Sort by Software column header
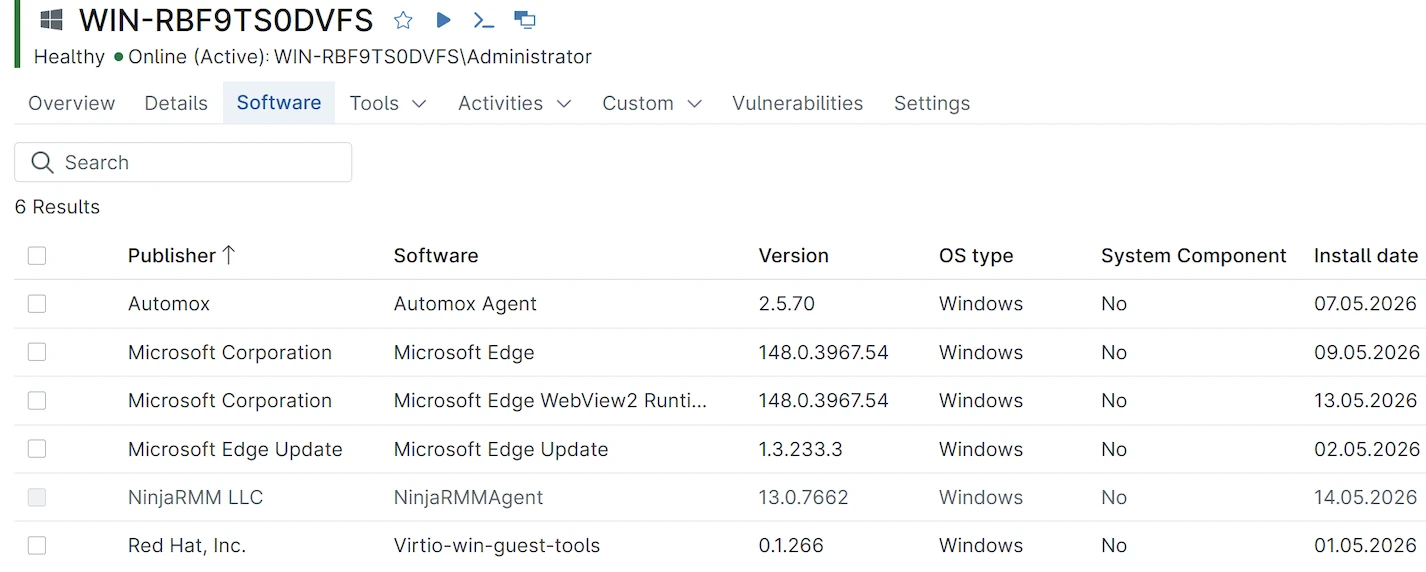The image size is (1426, 572). [436, 255]
